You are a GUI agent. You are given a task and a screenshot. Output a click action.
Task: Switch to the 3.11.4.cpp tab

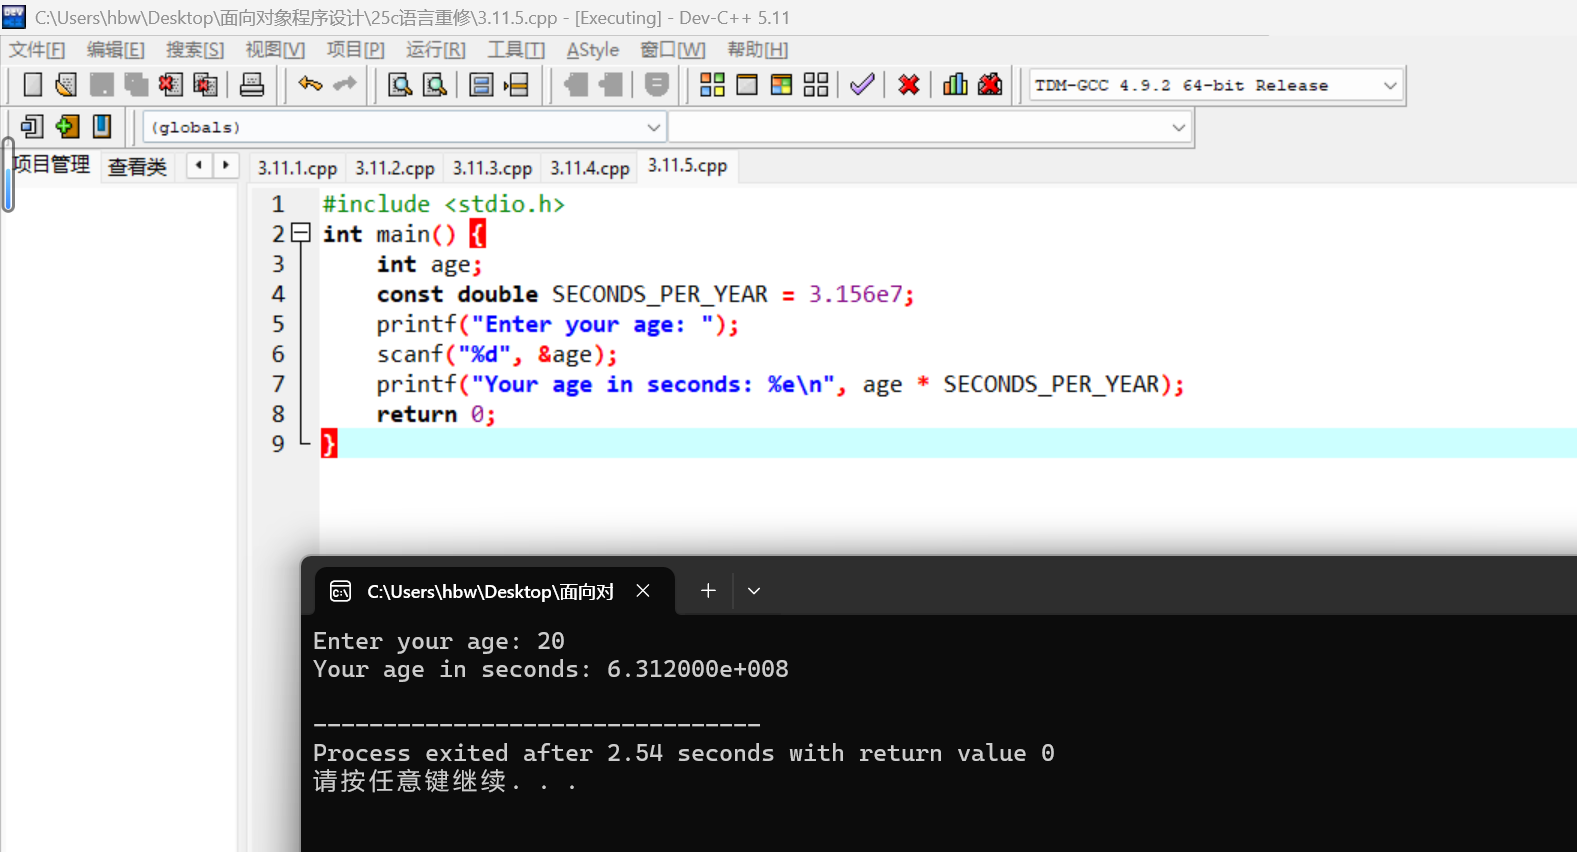point(590,168)
